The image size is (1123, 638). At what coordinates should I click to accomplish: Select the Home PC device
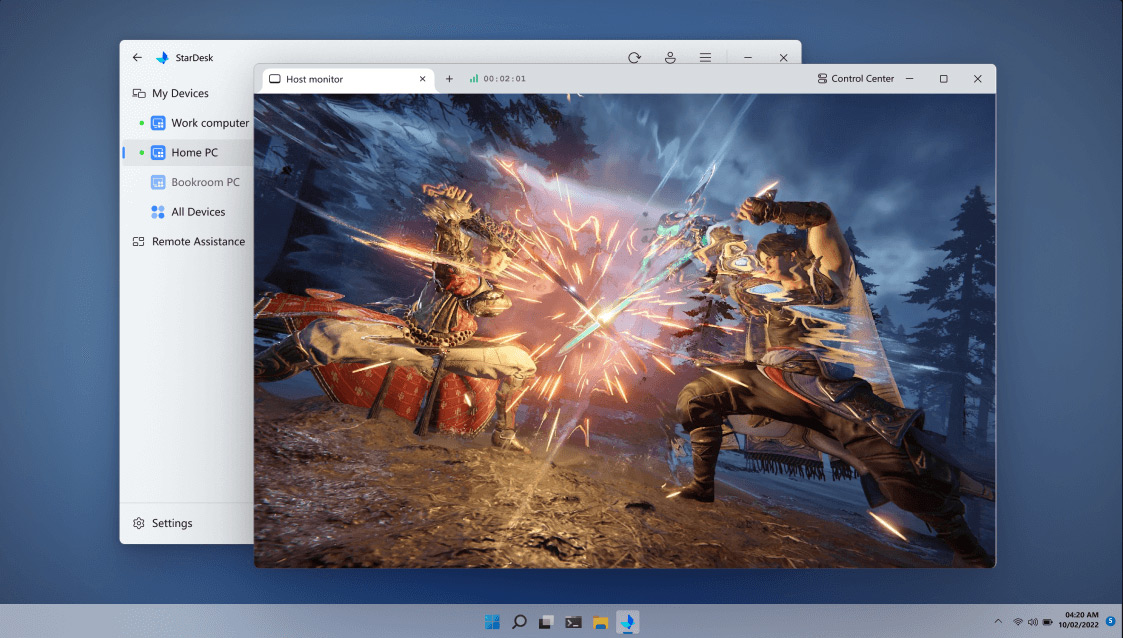click(x=188, y=153)
